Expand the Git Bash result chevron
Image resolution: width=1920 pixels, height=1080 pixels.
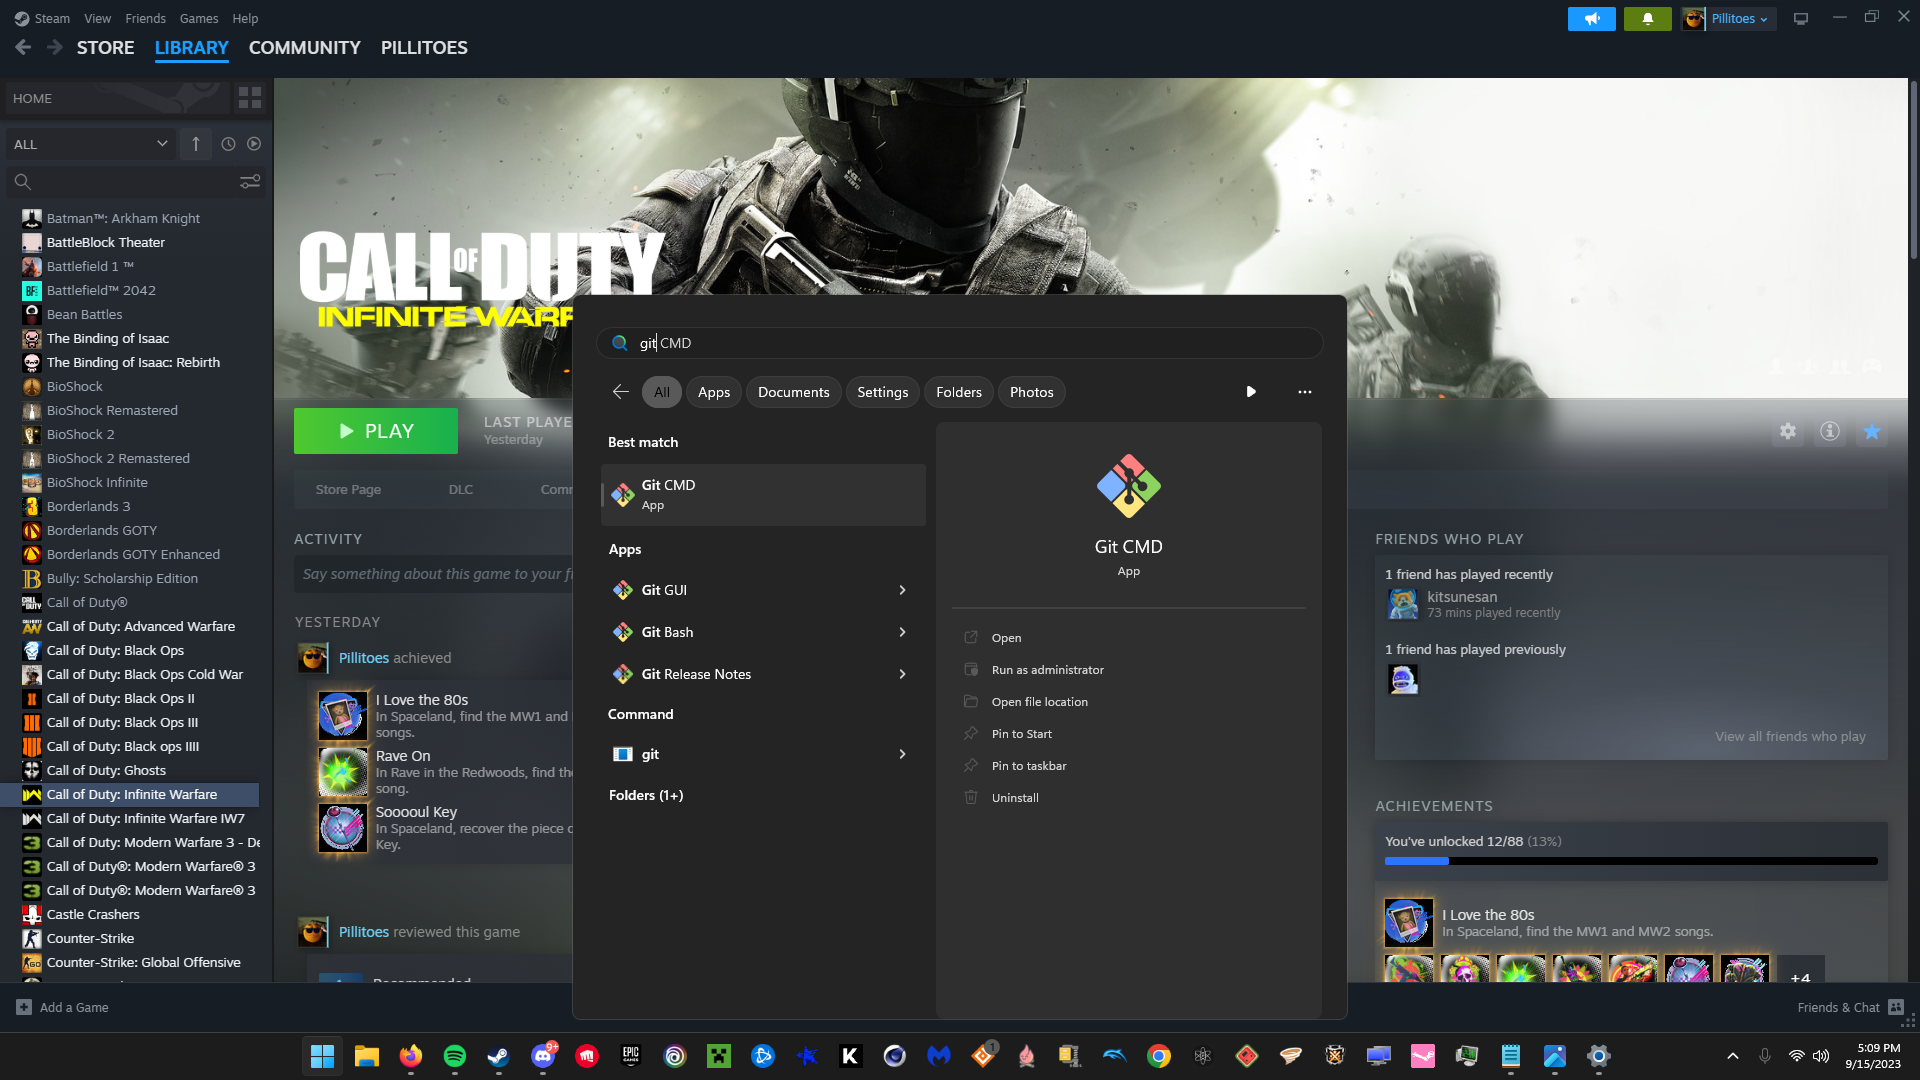point(902,632)
